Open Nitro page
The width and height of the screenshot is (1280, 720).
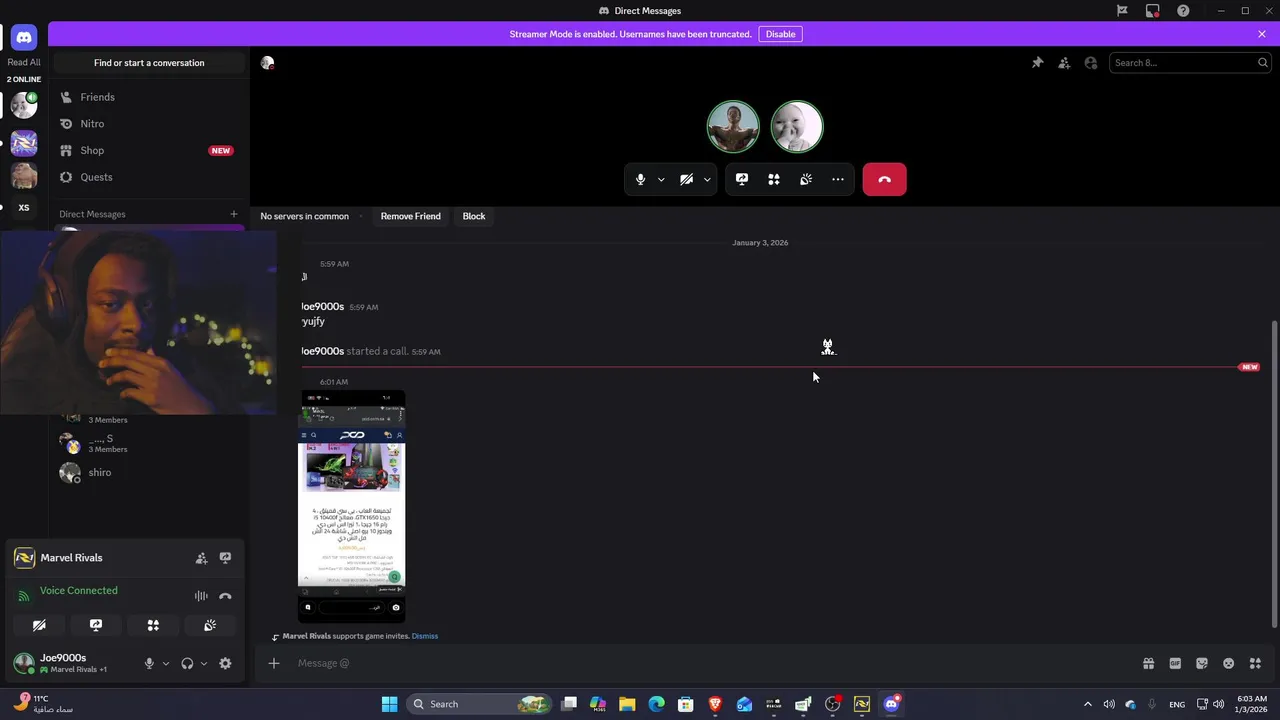[x=149, y=124]
